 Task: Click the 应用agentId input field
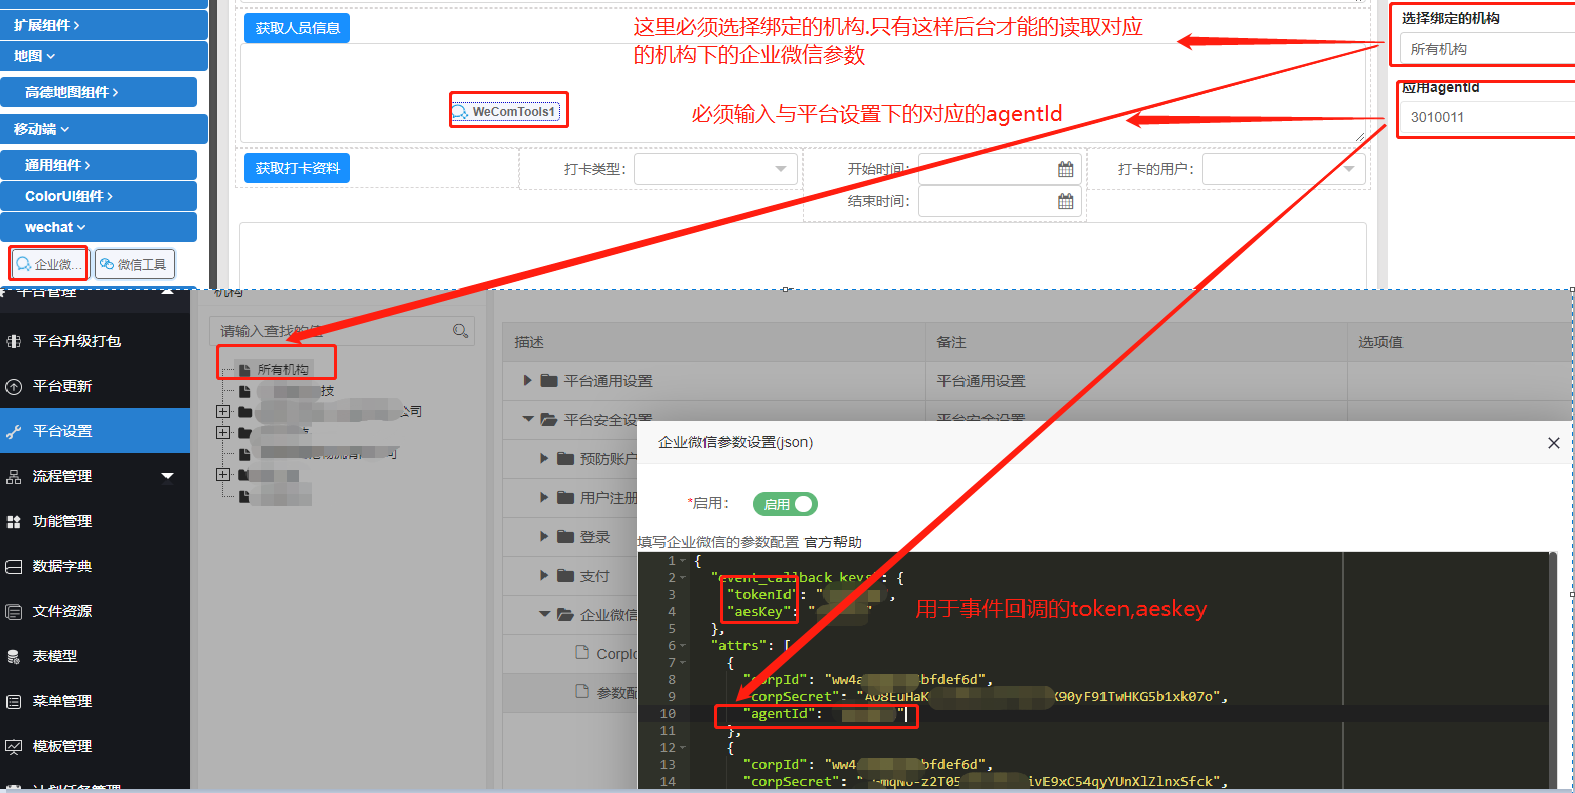click(1486, 117)
